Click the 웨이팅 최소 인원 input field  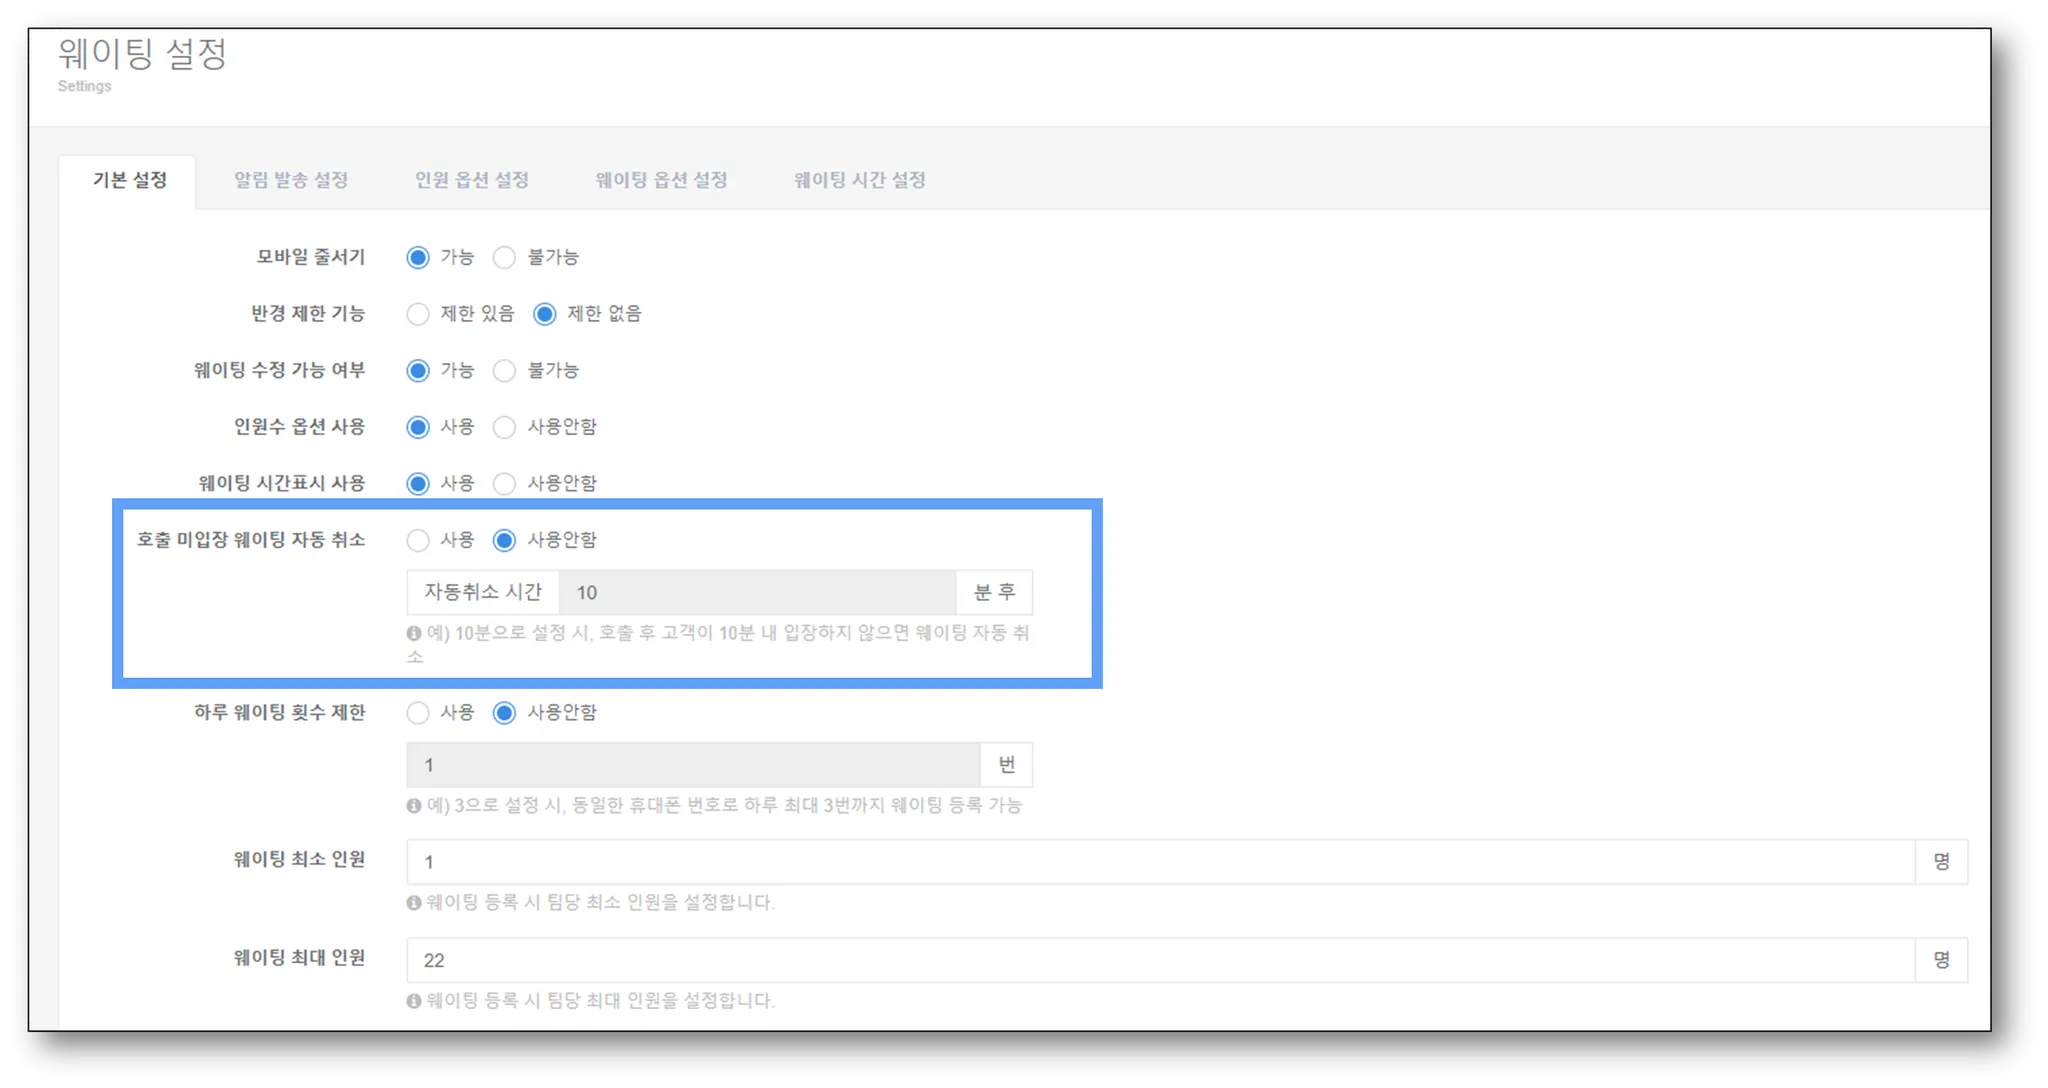click(x=1160, y=863)
